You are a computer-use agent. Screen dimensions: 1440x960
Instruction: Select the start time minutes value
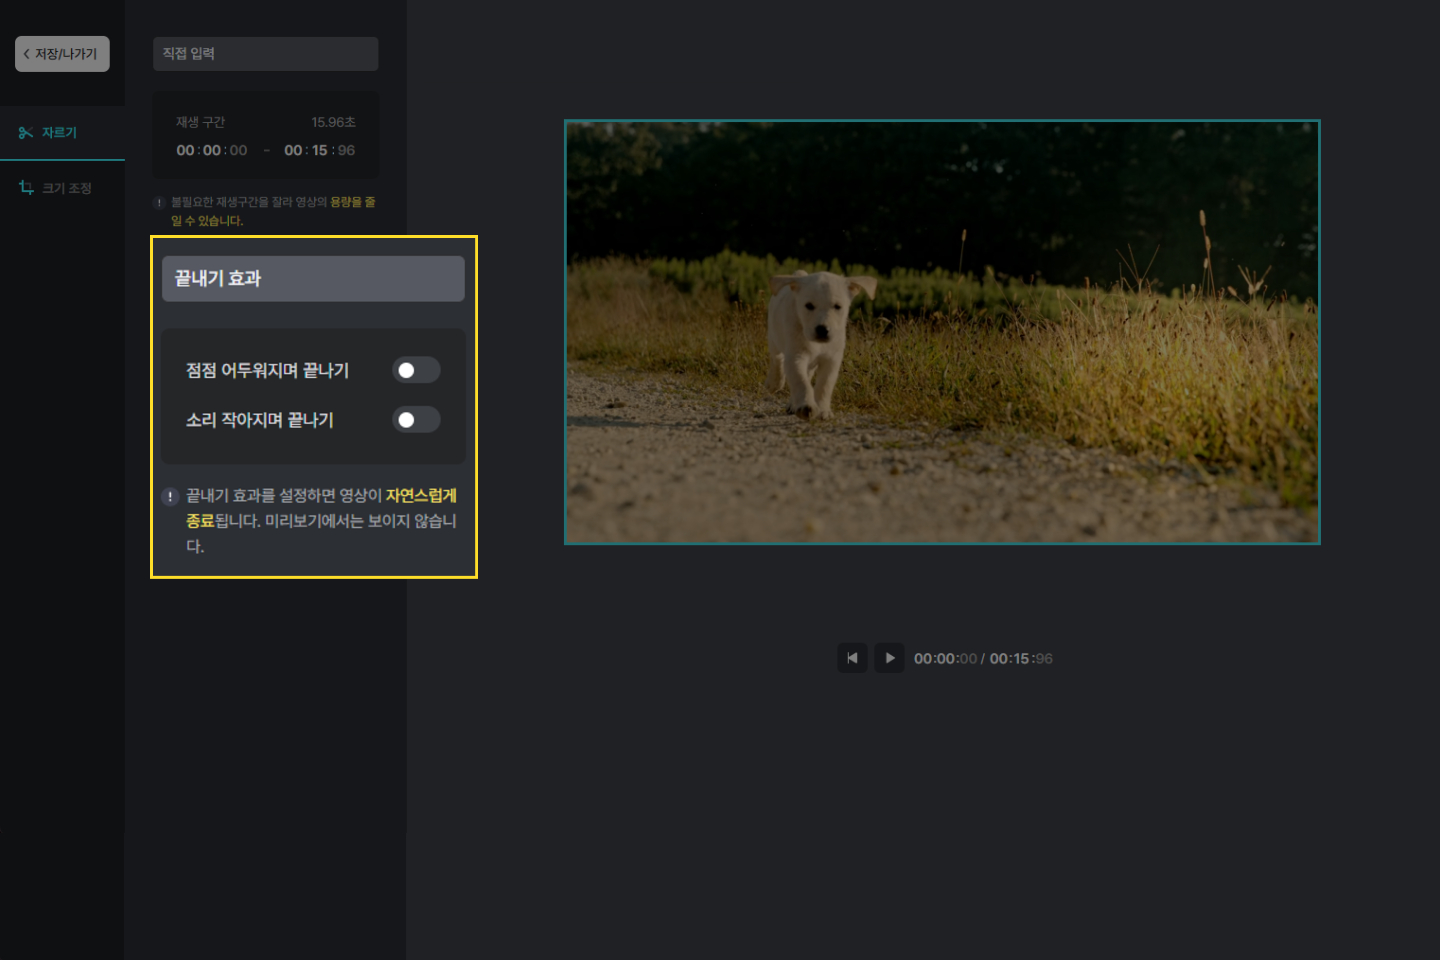point(212,151)
